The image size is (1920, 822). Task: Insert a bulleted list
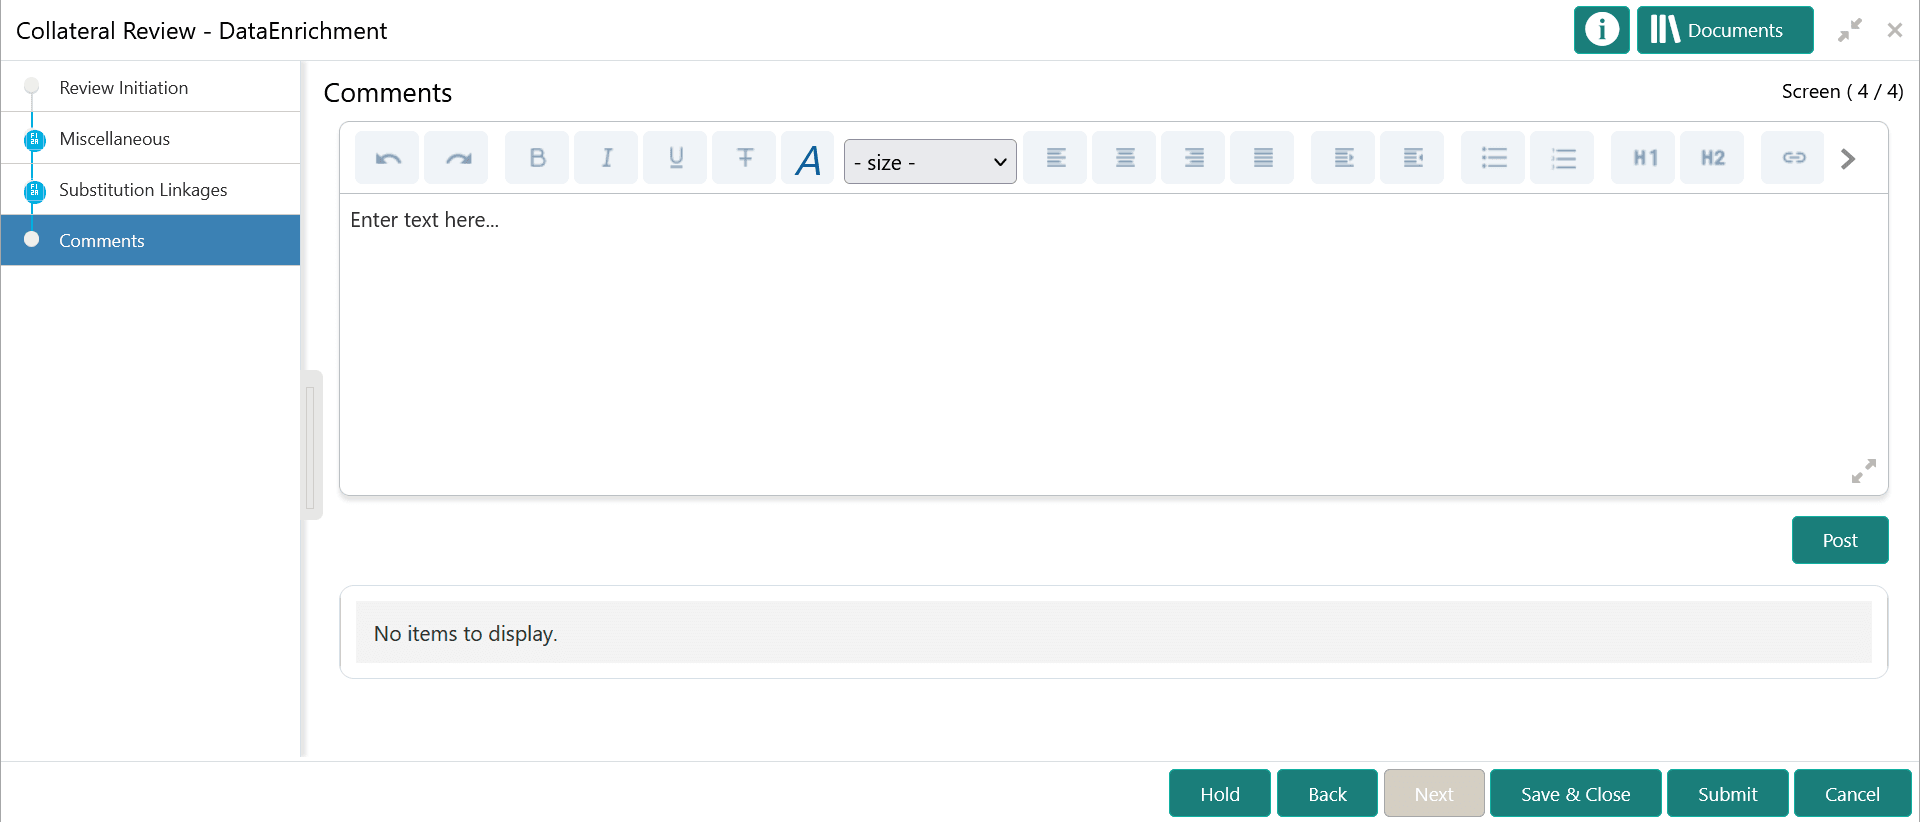click(1493, 158)
